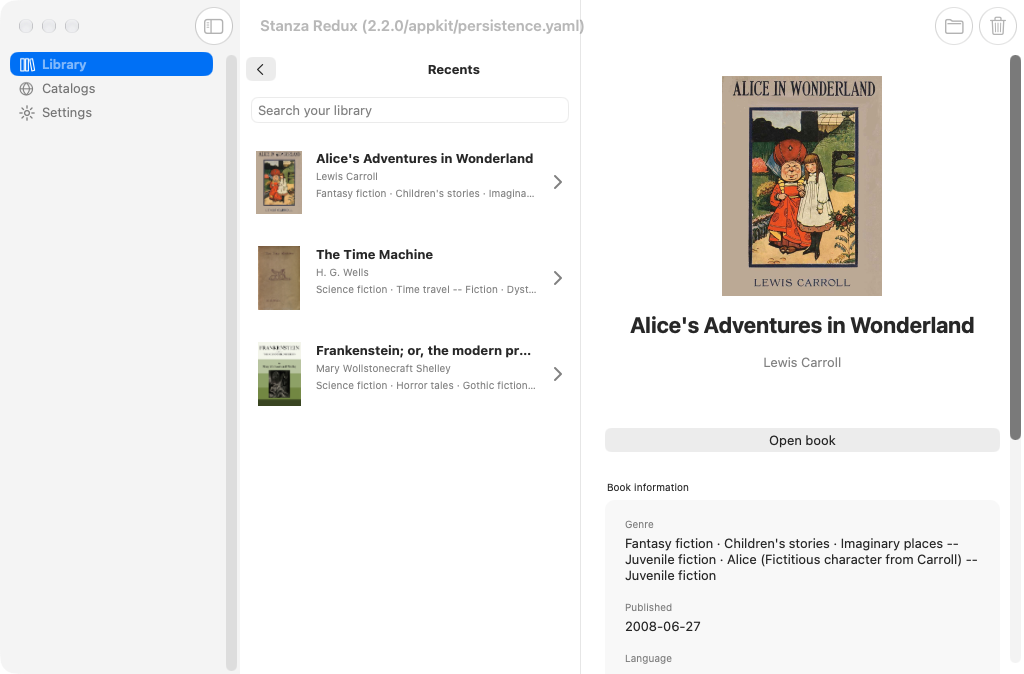Click The Time Machine cover thumbnail
Image resolution: width=1024 pixels, height=674 pixels.
point(279,278)
